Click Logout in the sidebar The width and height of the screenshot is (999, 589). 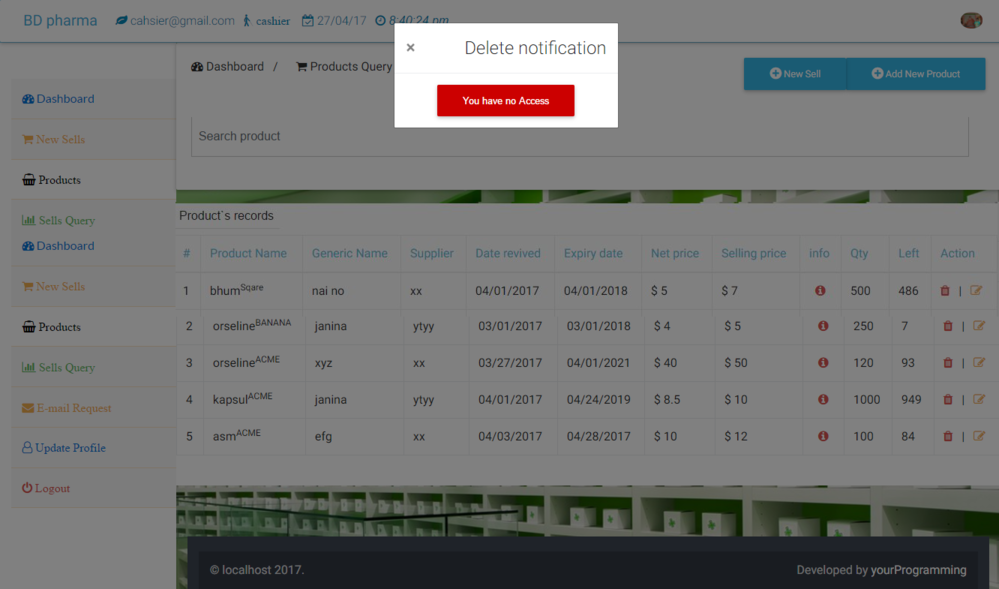pos(46,488)
